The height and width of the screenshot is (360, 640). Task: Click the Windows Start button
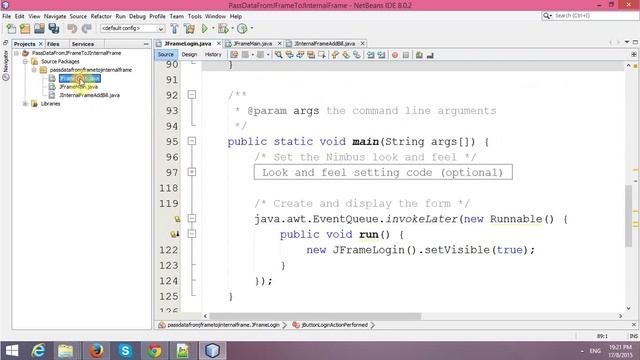12,351
